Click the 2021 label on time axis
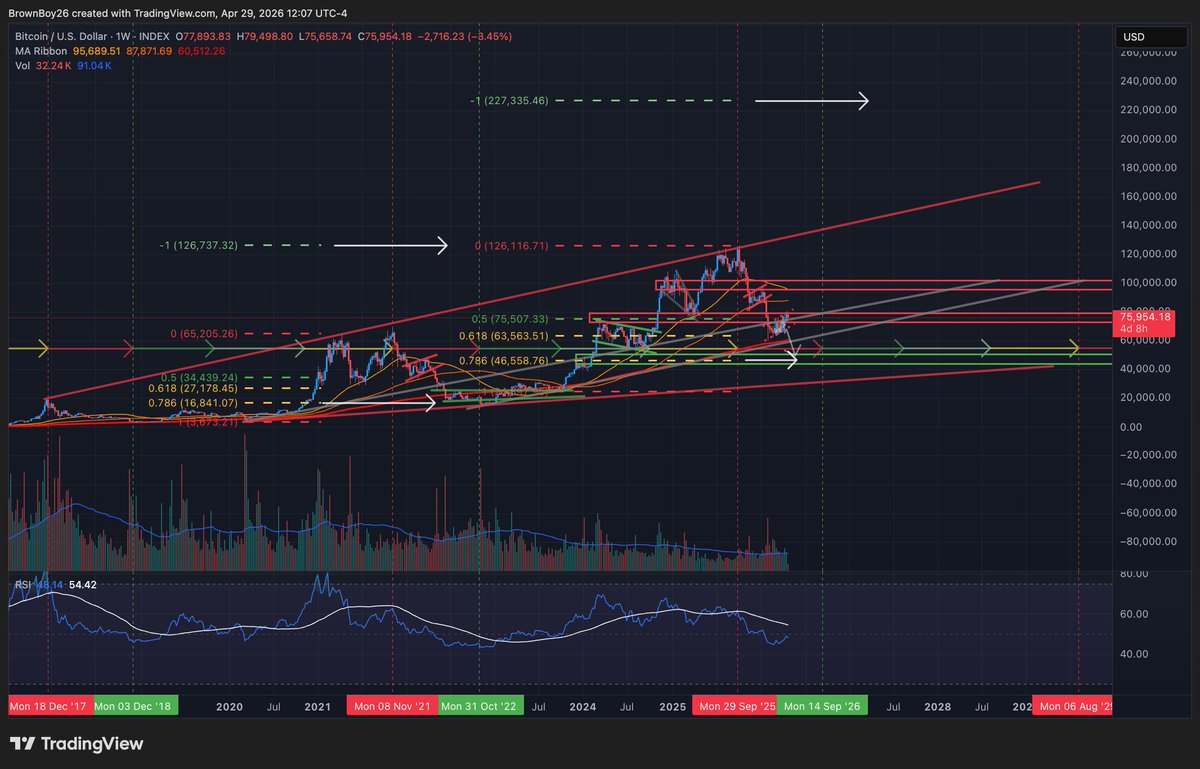Viewport: 1200px width, 769px height. click(317, 706)
